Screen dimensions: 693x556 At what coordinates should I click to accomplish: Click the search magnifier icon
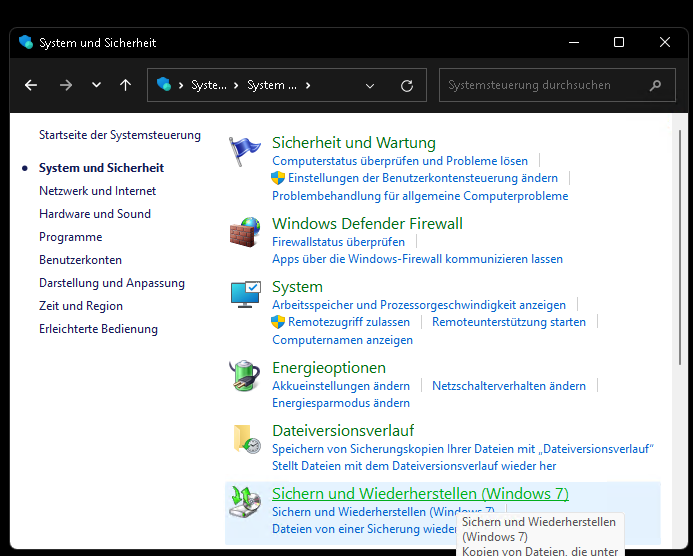click(x=655, y=85)
